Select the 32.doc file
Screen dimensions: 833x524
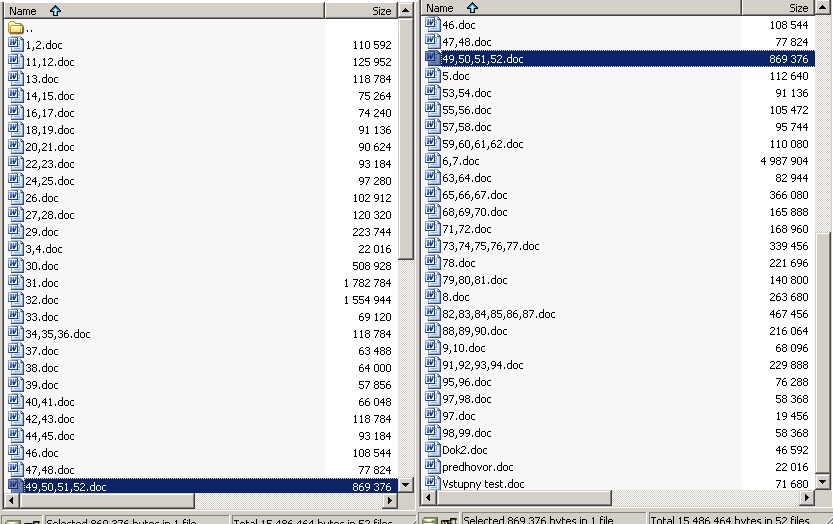42,300
